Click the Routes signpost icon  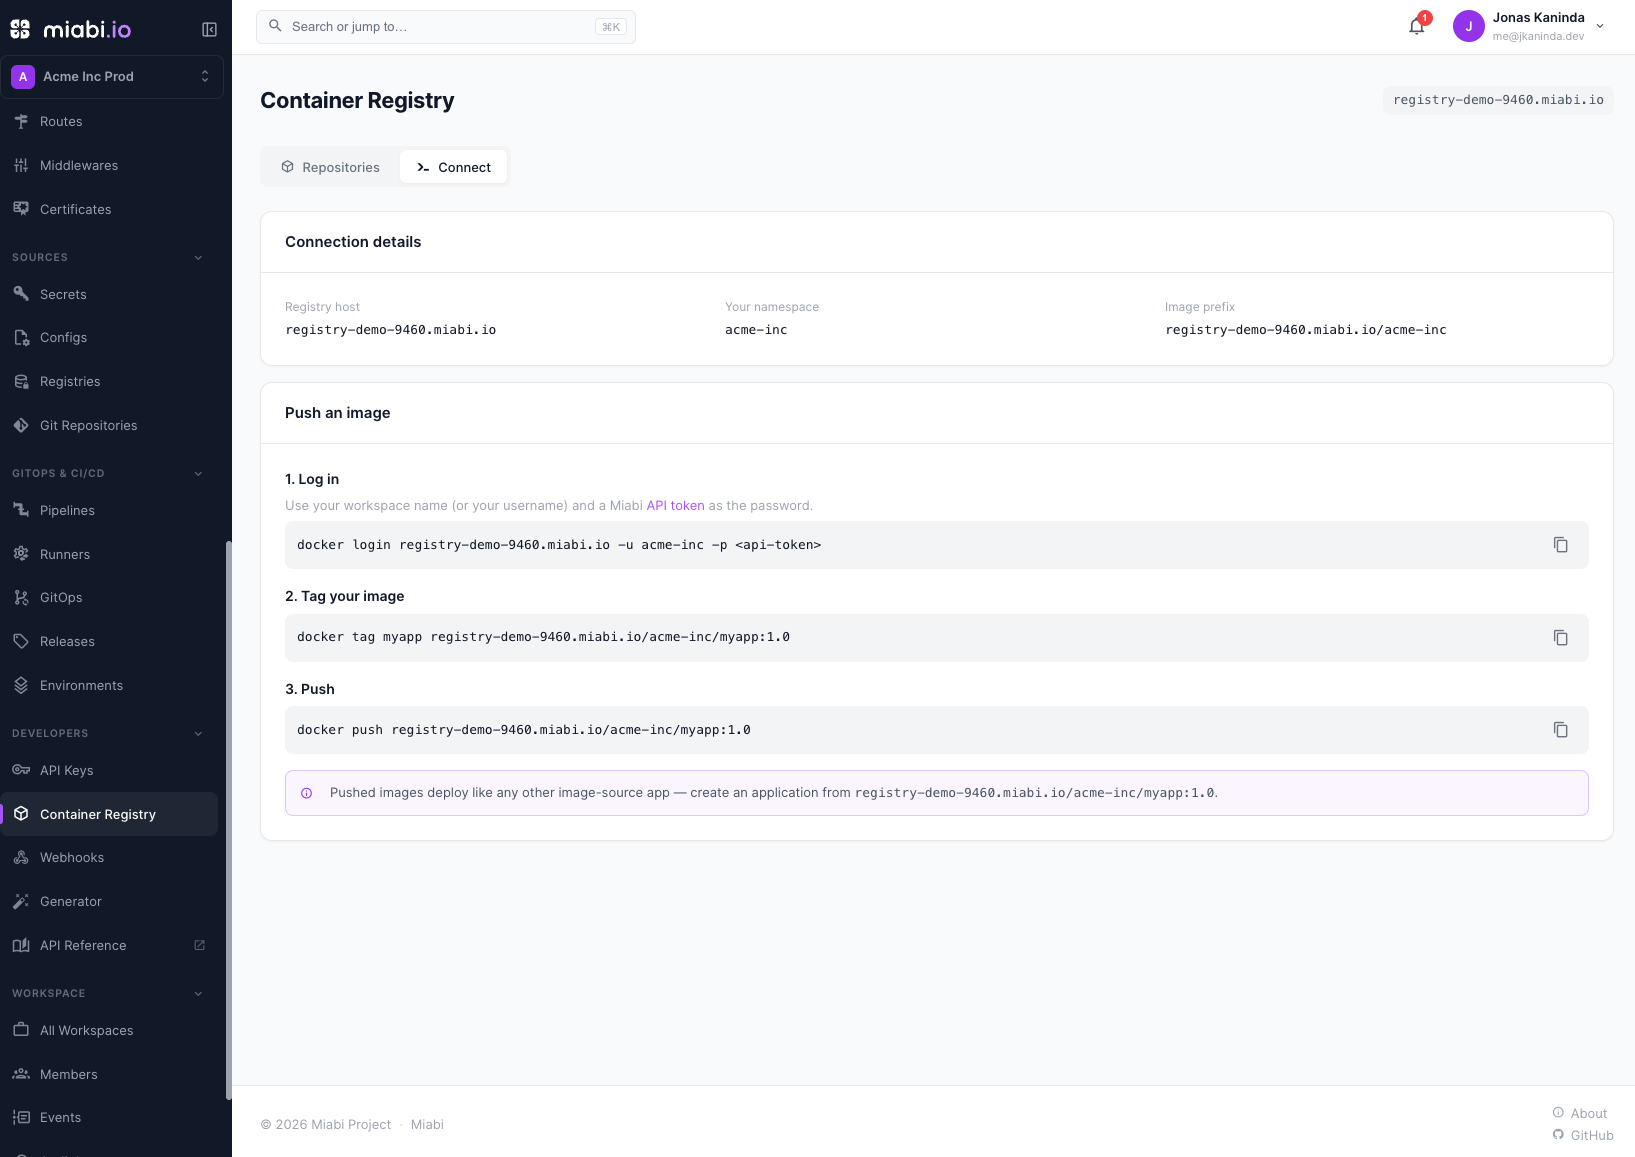(21, 121)
